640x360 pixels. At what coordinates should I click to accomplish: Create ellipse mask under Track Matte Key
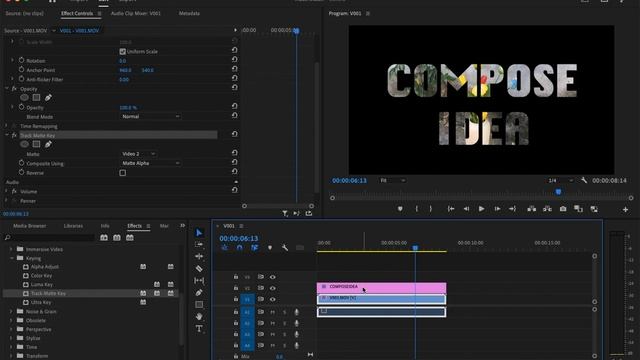click(24, 144)
